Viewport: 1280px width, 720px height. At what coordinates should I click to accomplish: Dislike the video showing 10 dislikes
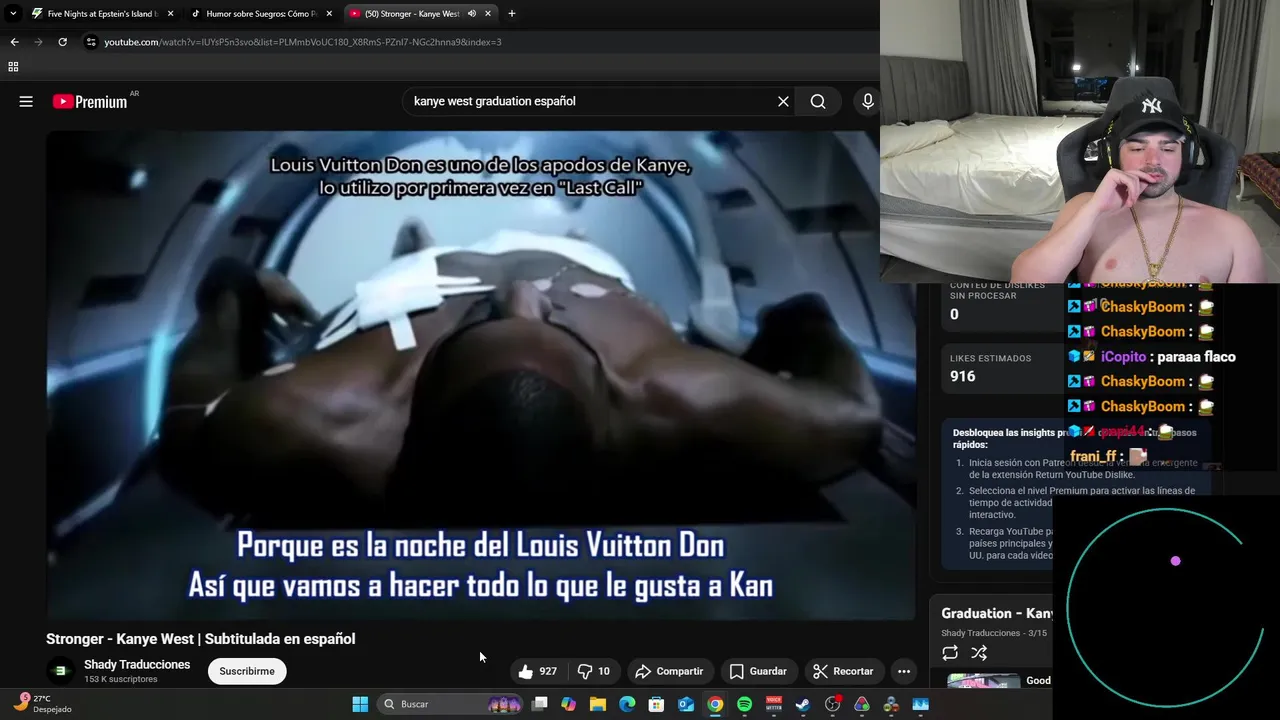594,671
